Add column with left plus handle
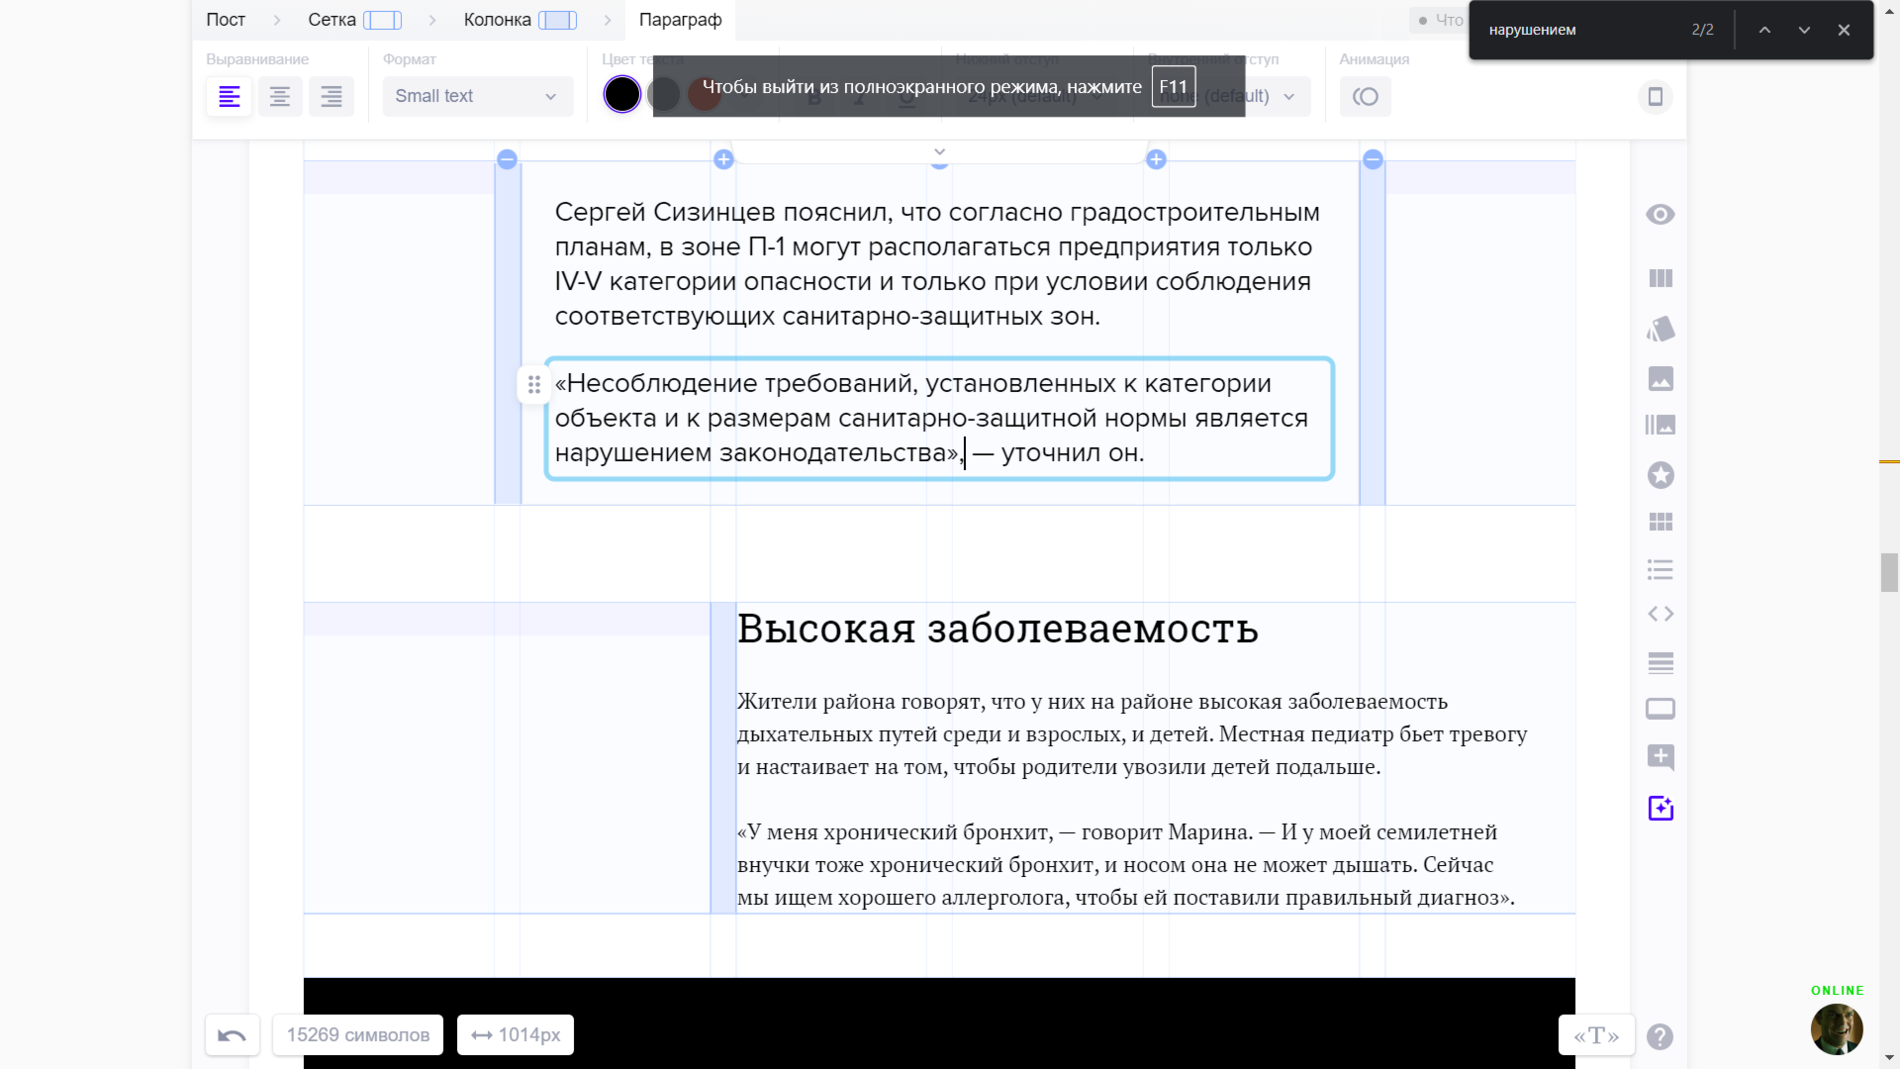Screen dimensions: 1900x1069 [724, 159]
